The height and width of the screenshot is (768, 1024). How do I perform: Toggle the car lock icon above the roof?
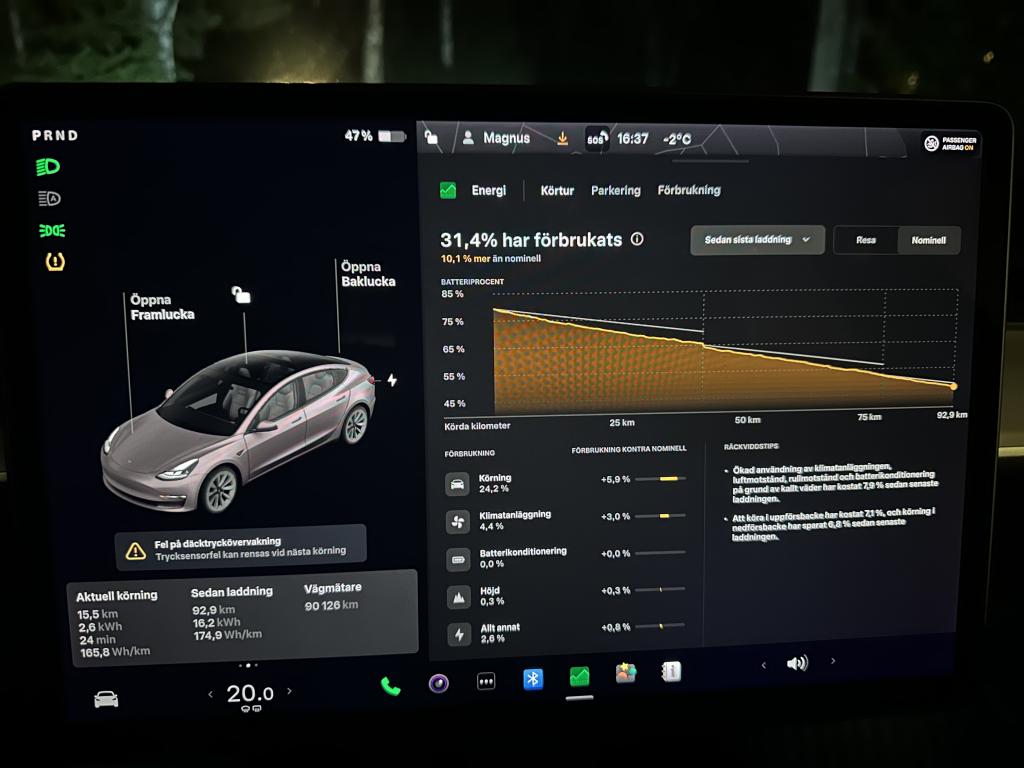240,294
